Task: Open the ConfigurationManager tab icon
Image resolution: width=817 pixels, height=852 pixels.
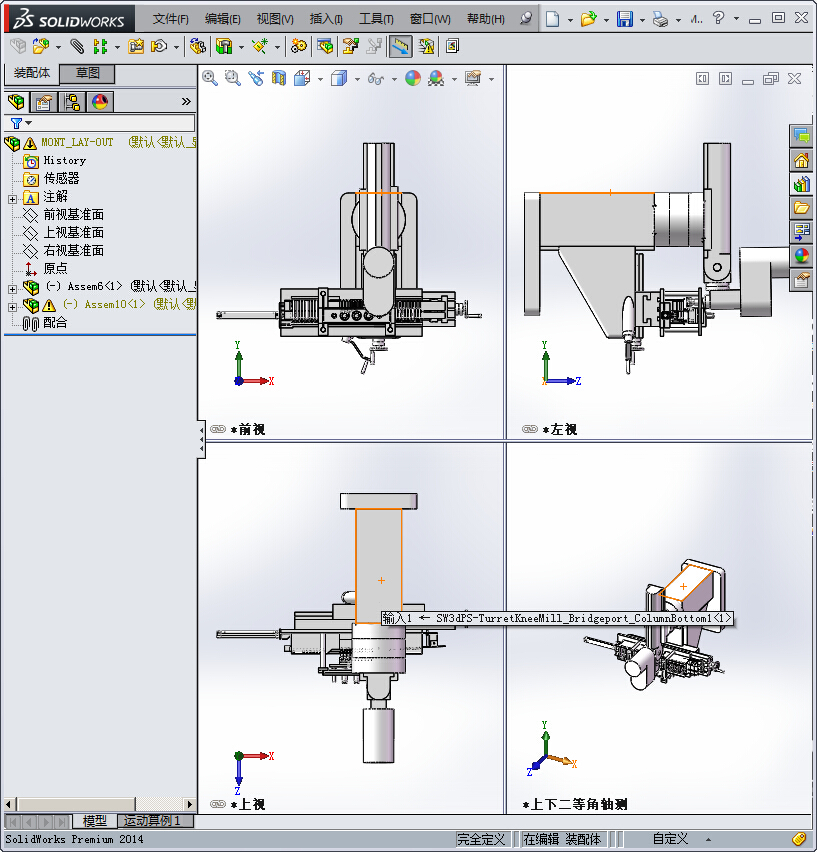Action: 72,102
